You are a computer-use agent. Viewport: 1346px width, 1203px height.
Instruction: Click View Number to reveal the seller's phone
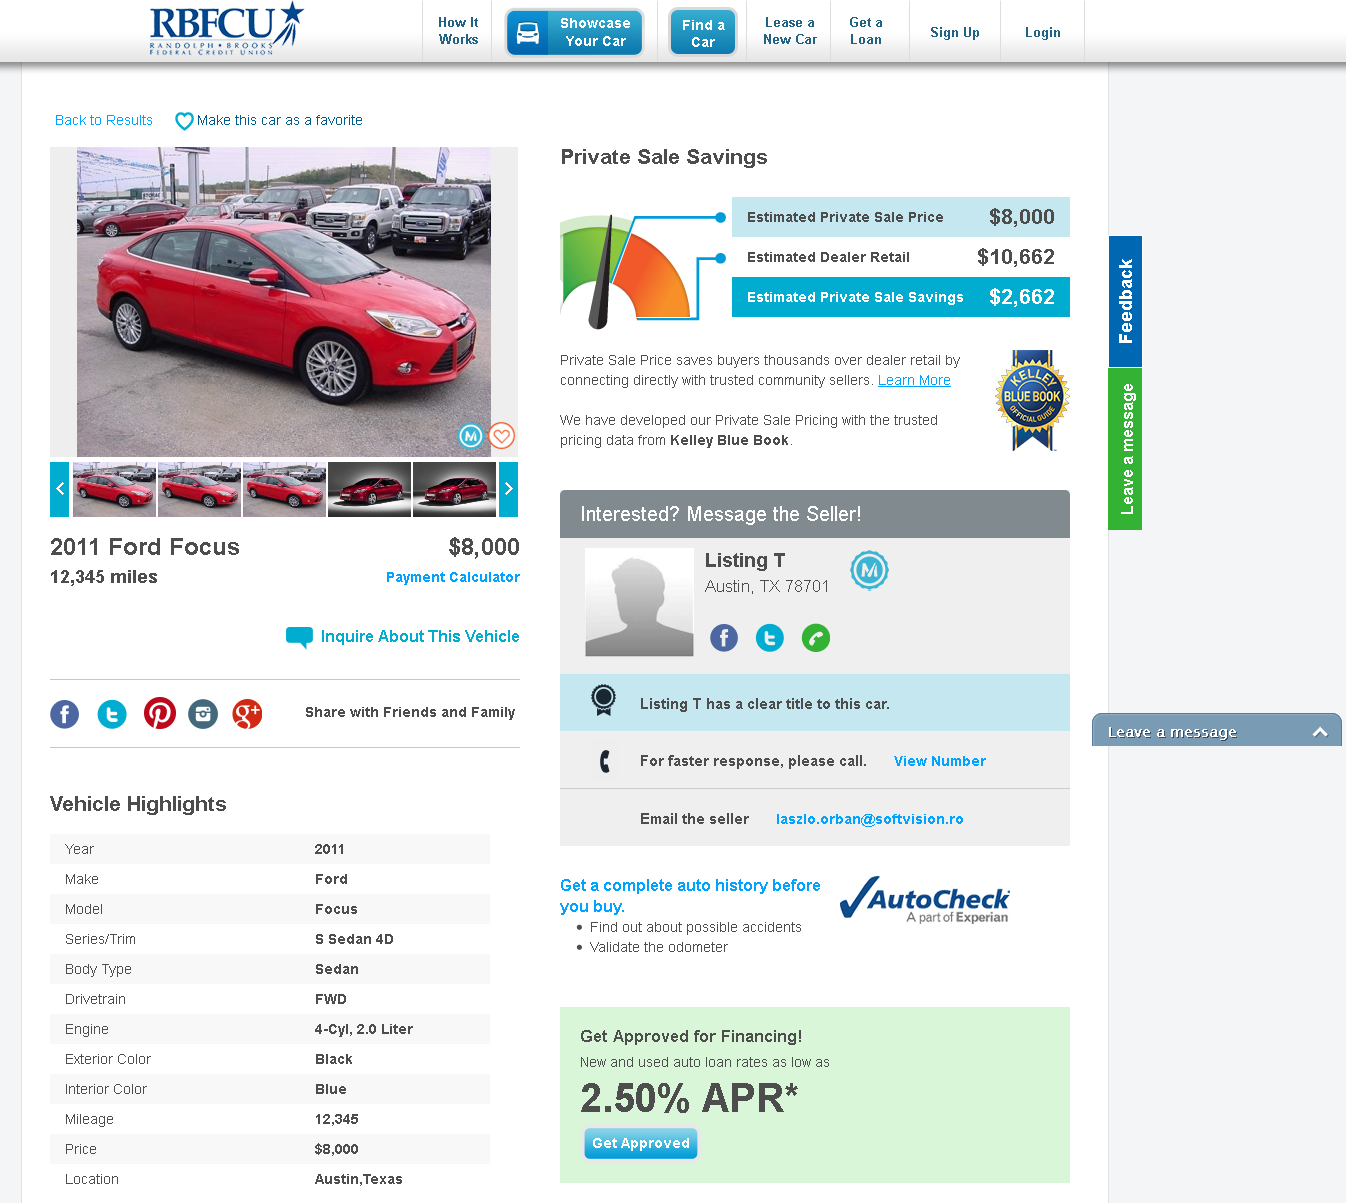(940, 761)
